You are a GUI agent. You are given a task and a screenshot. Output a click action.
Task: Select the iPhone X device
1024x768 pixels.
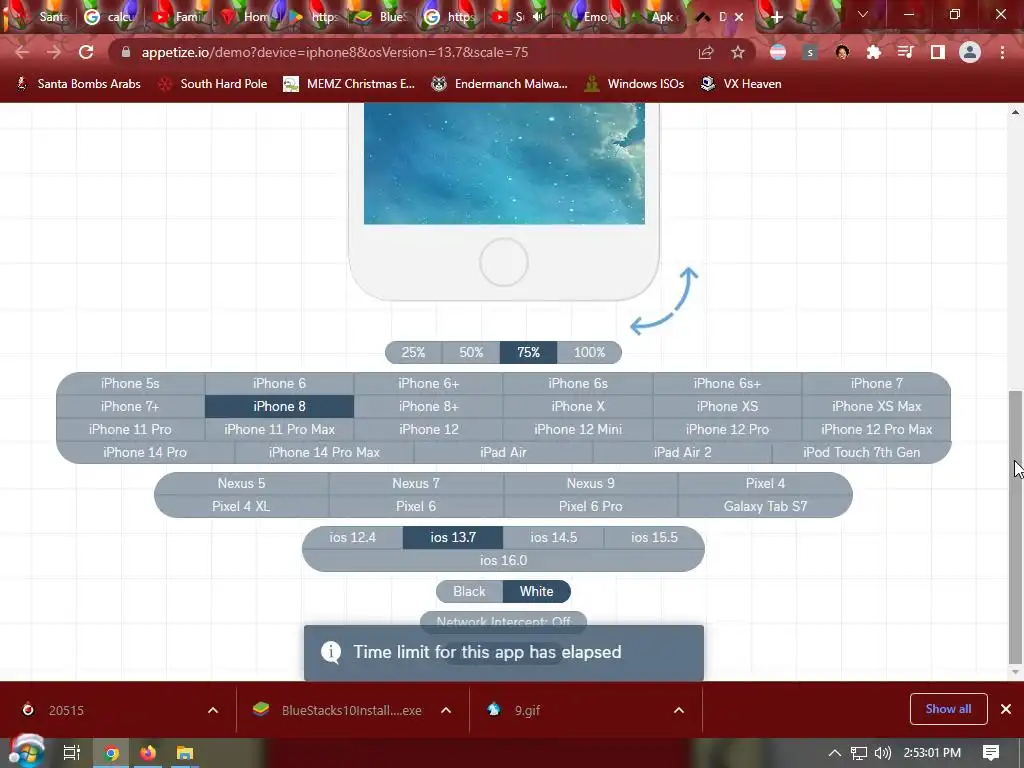pos(578,406)
